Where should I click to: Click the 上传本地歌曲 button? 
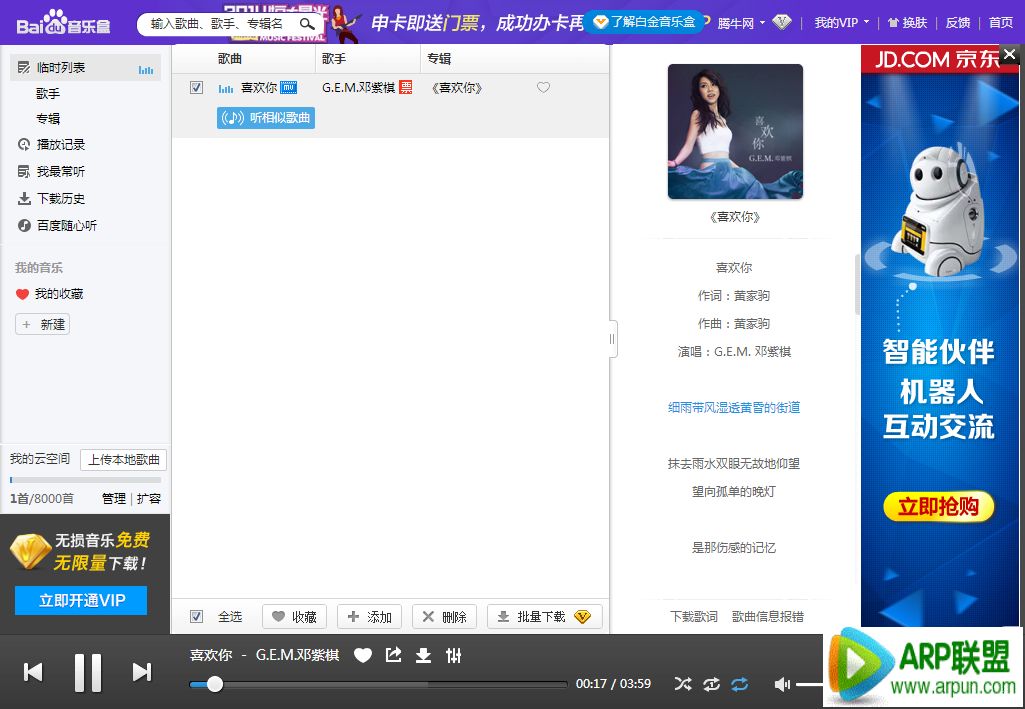pyautogui.click(x=123, y=460)
